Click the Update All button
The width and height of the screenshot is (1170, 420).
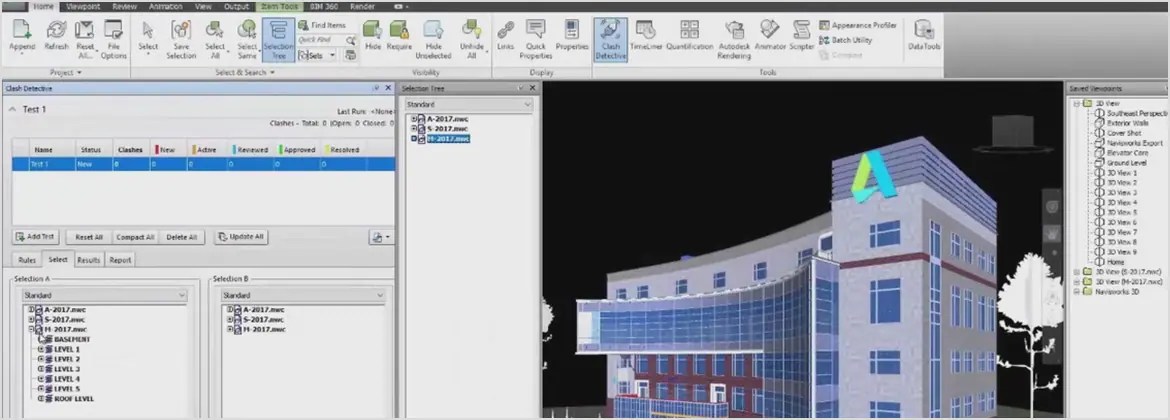click(241, 237)
